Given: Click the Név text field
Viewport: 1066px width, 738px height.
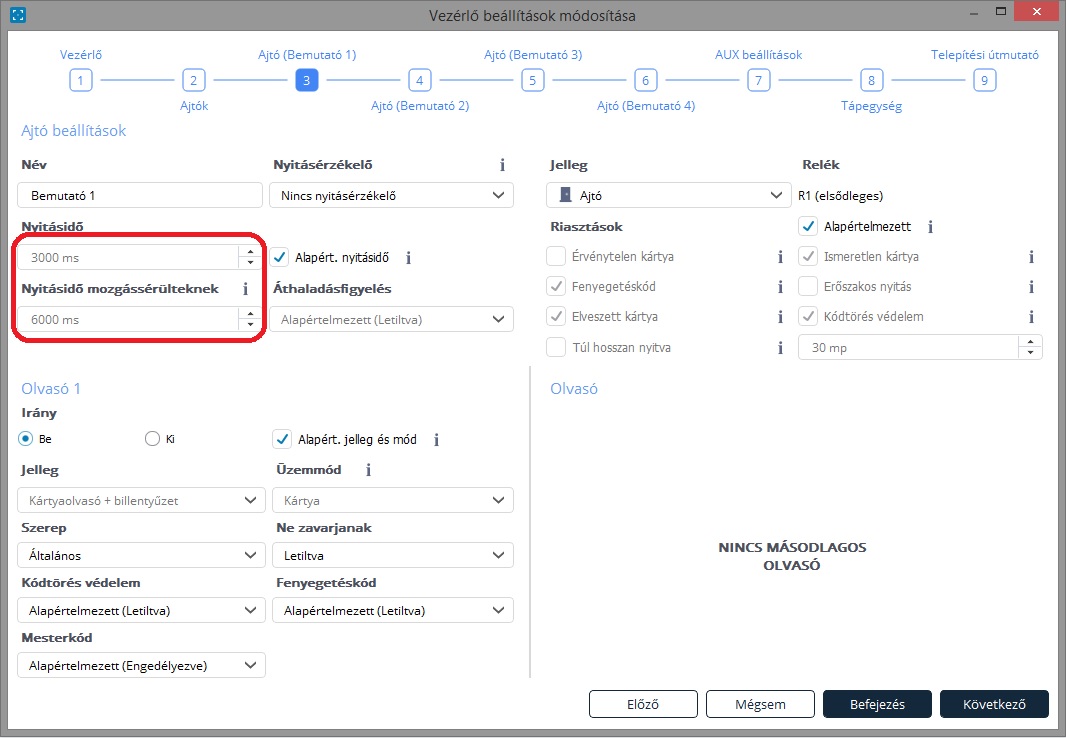Looking at the screenshot, I should tap(140, 195).
